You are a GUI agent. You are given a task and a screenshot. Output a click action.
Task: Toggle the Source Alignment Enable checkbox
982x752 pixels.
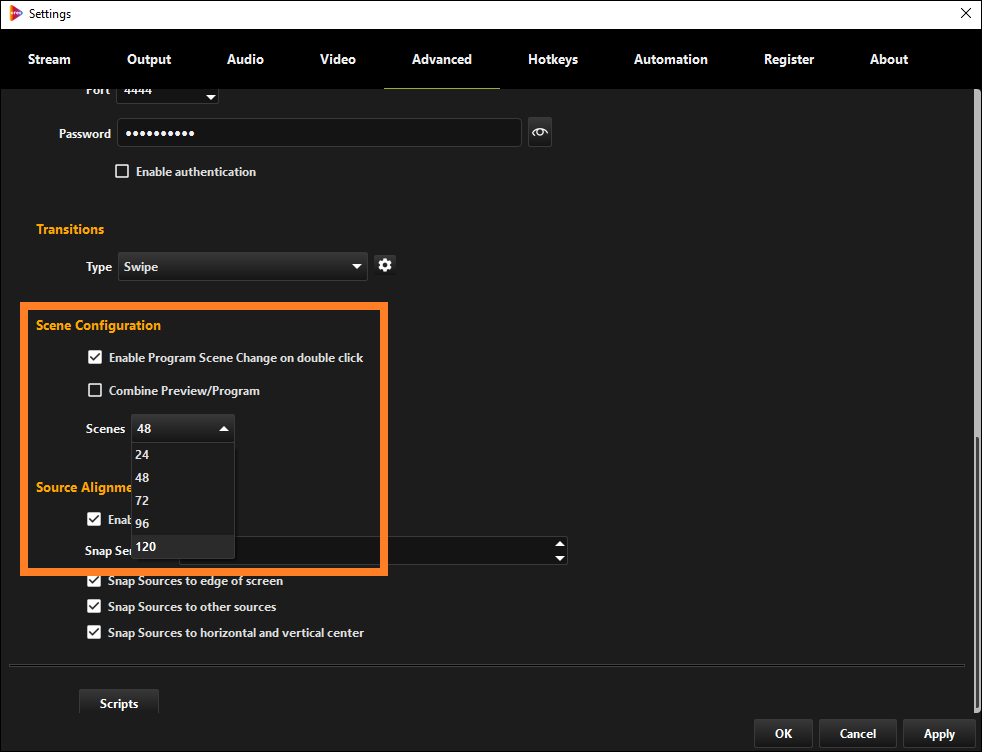coord(94,519)
